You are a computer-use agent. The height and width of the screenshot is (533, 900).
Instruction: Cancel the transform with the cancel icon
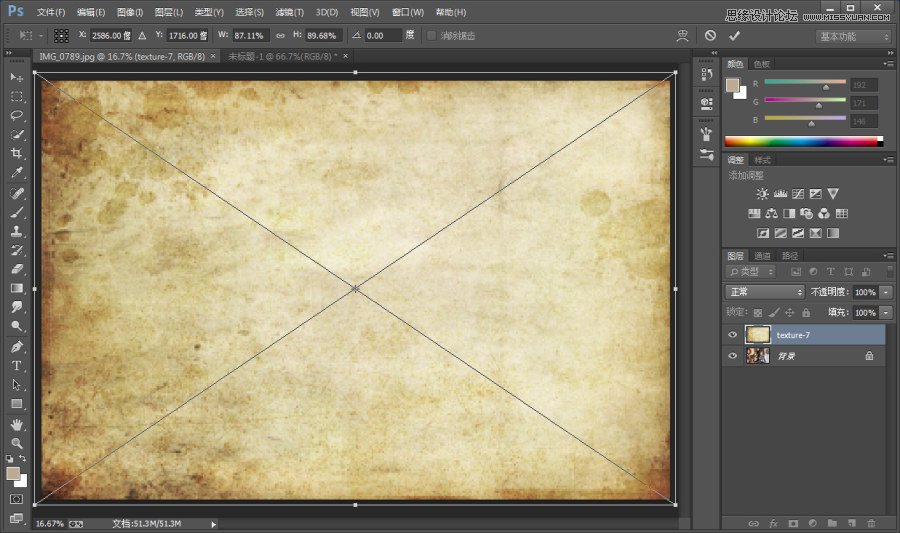click(711, 36)
